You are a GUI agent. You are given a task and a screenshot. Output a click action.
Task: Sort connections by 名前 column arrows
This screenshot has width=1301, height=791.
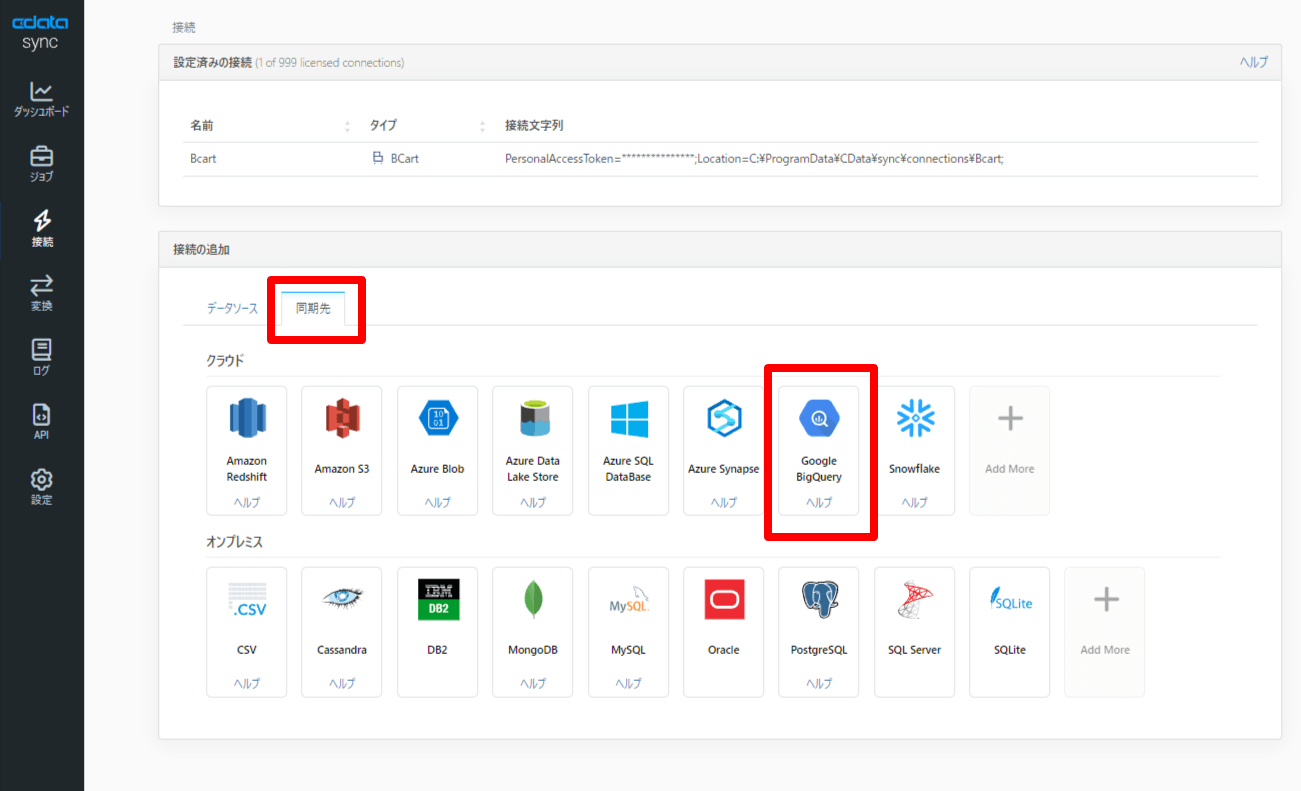click(347, 126)
